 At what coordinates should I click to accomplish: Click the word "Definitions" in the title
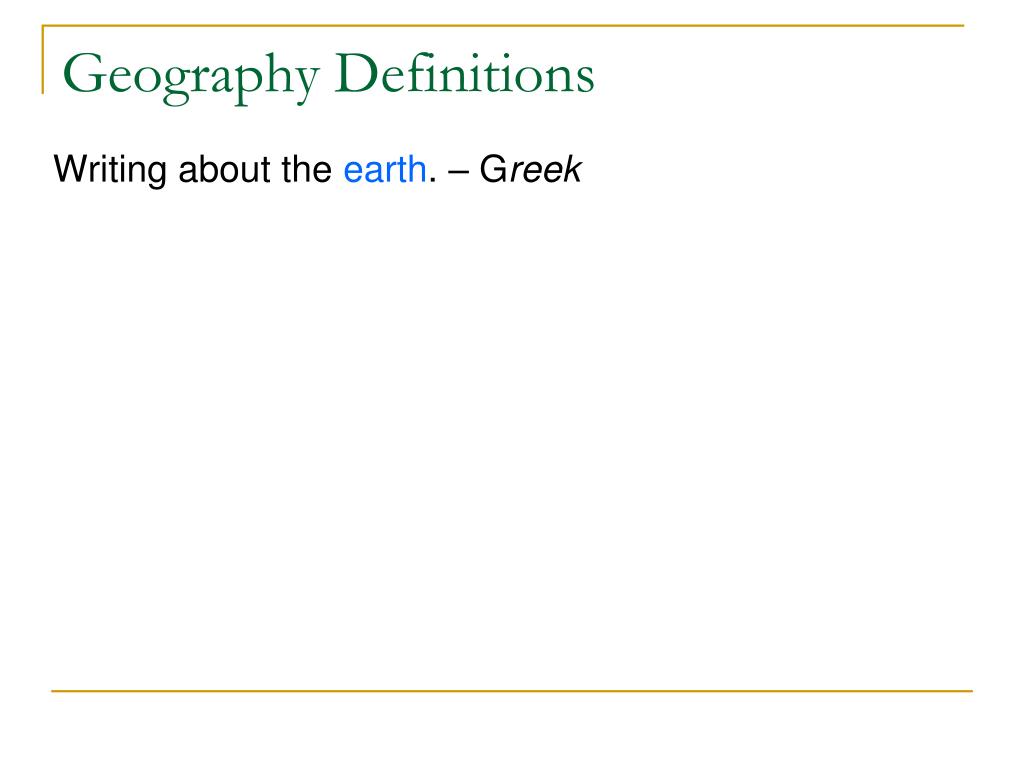point(464,72)
